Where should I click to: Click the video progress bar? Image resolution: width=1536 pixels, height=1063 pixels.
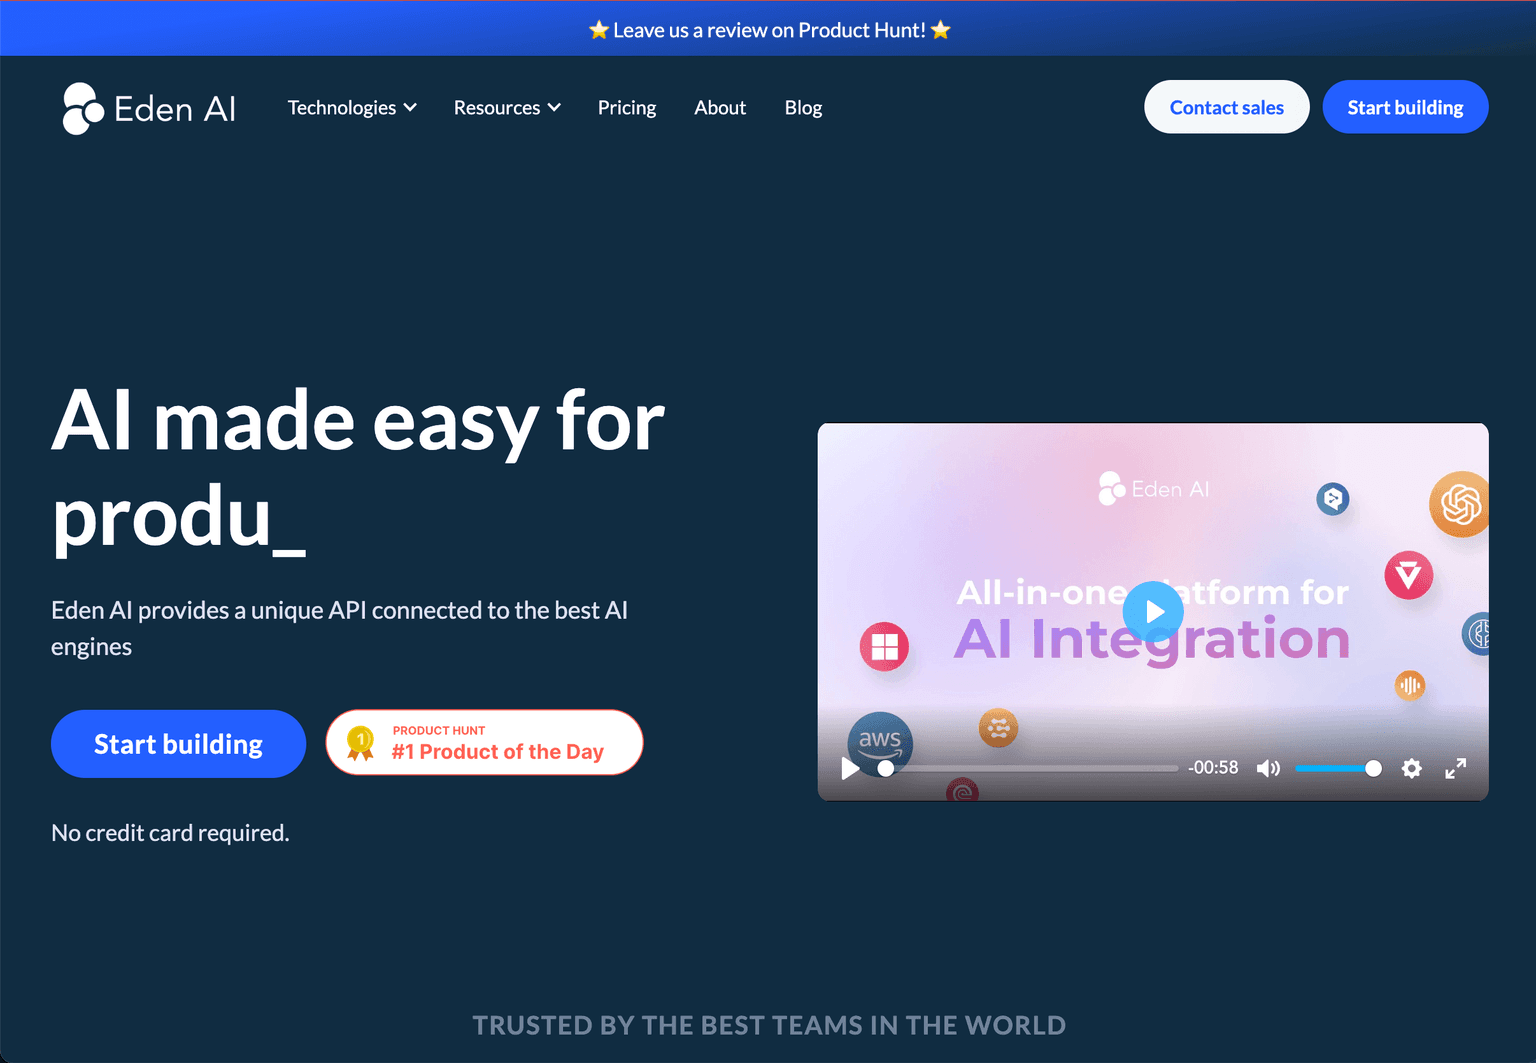(1029, 768)
